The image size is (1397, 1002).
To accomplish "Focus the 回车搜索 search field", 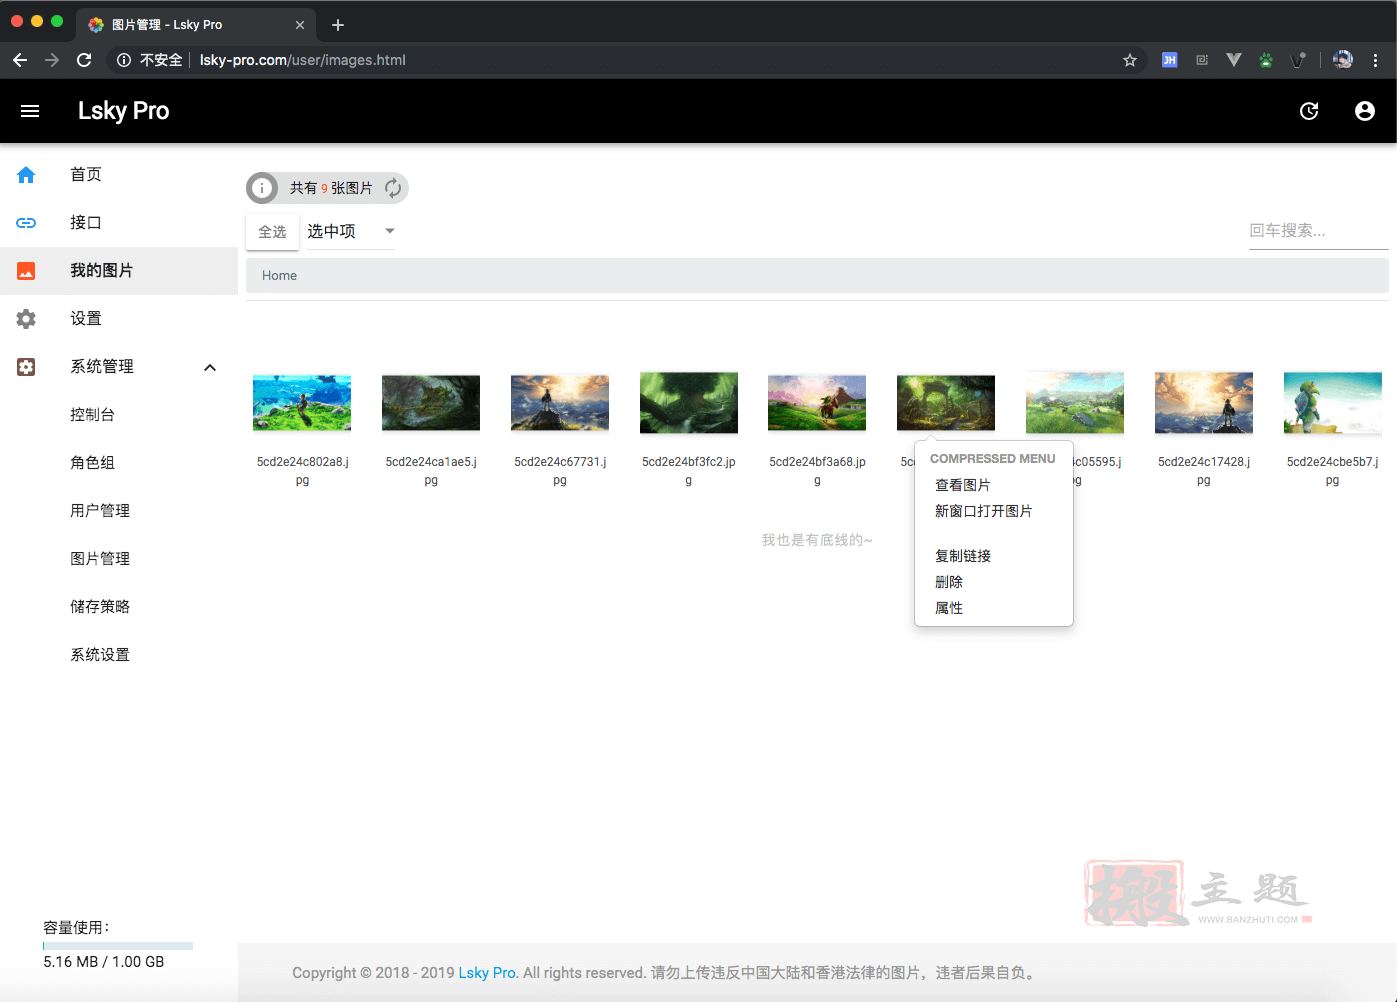I will tap(1318, 231).
